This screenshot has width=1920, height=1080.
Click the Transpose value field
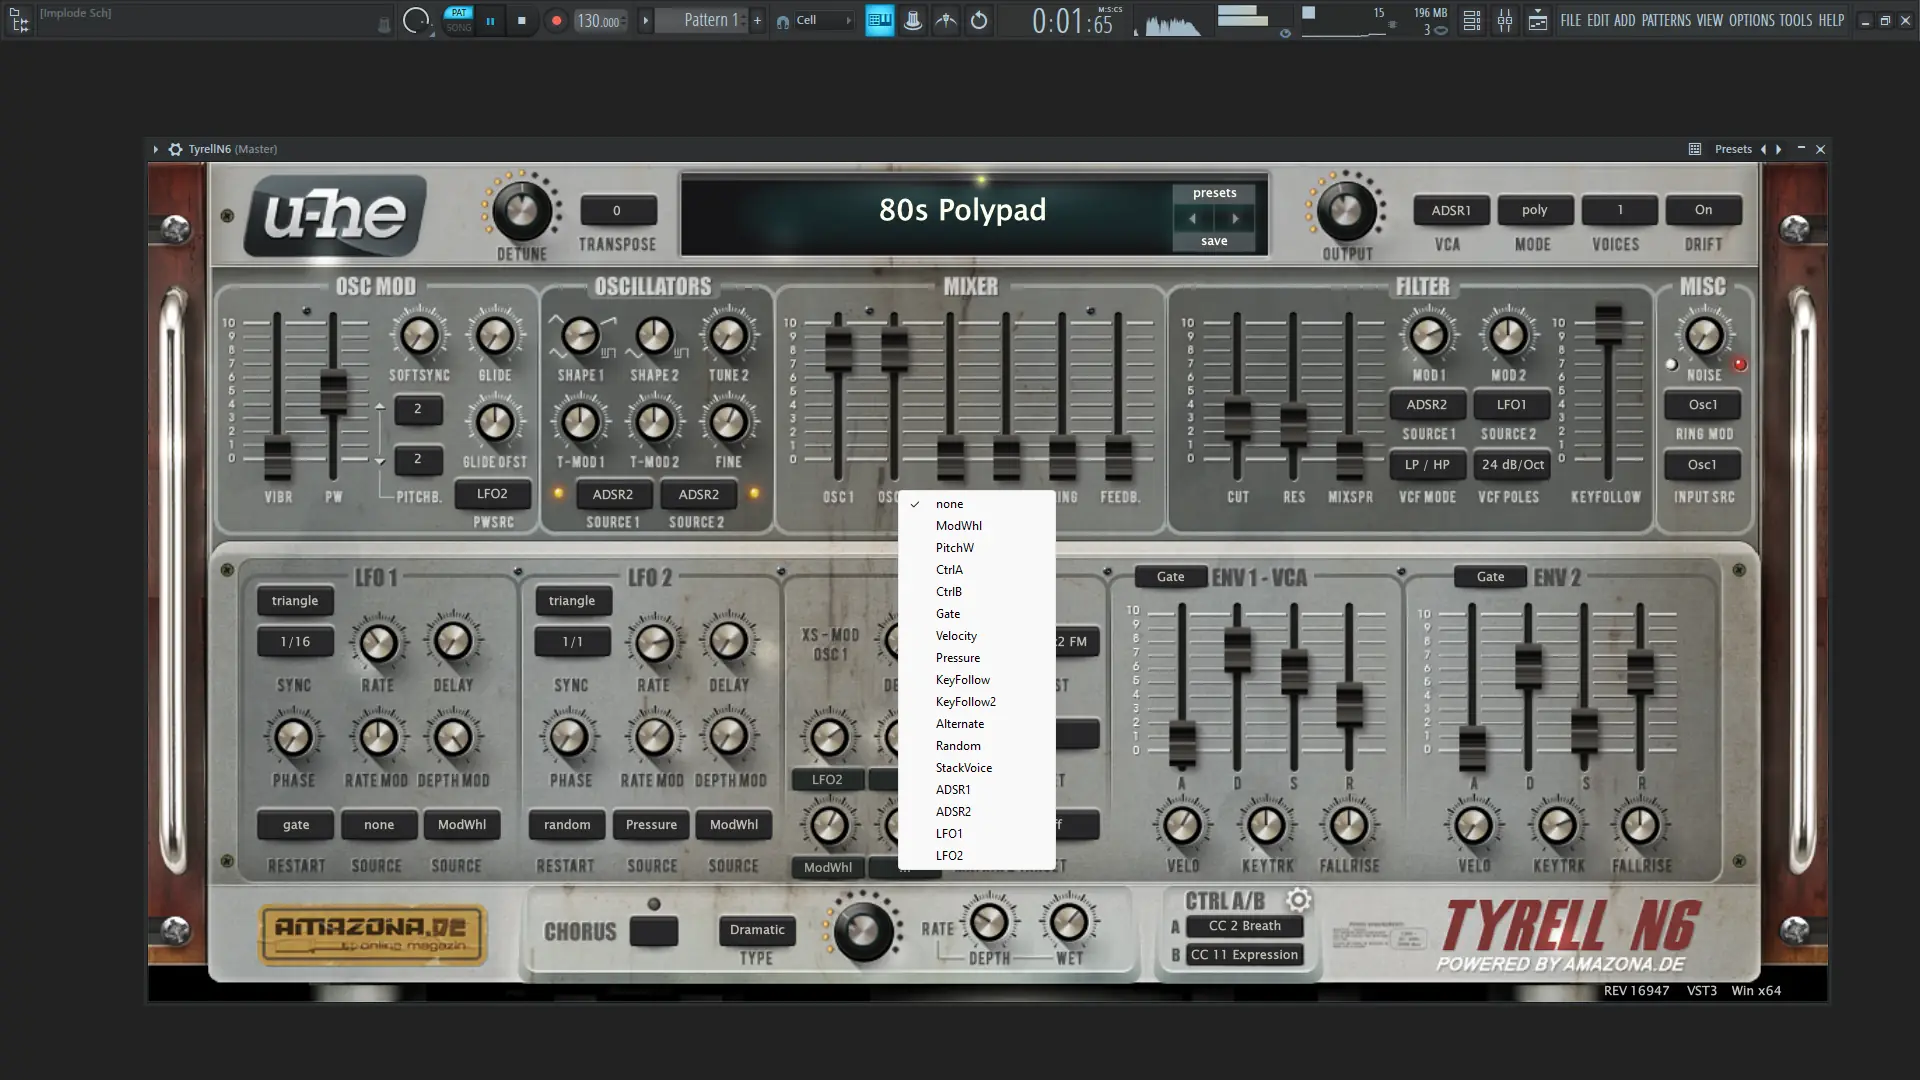(617, 211)
